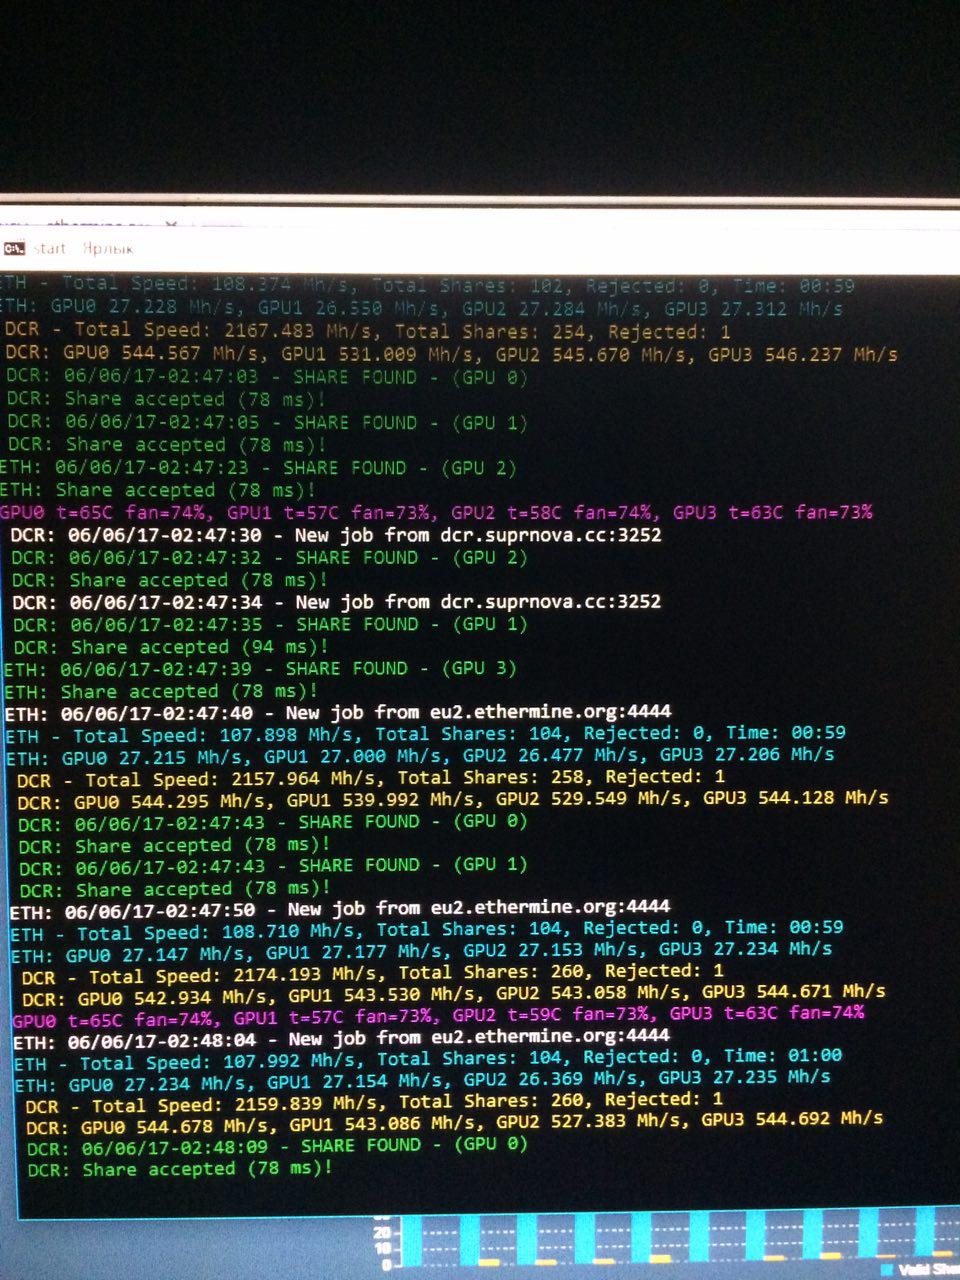Click the '10' label on chart axis
Screen dimensions: 960x1280
[x=381, y=1248]
